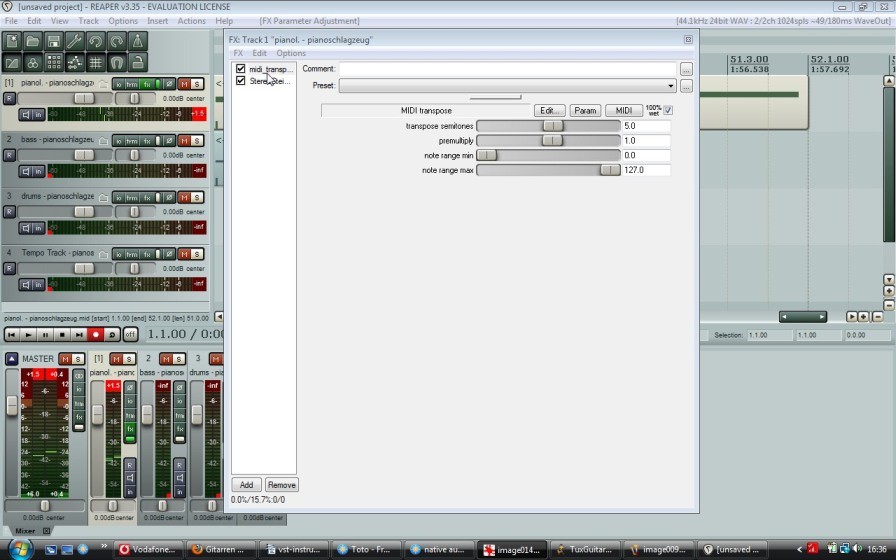This screenshot has width=896, height=560.
Task: Go to project end in the transport
Action: point(79,335)
